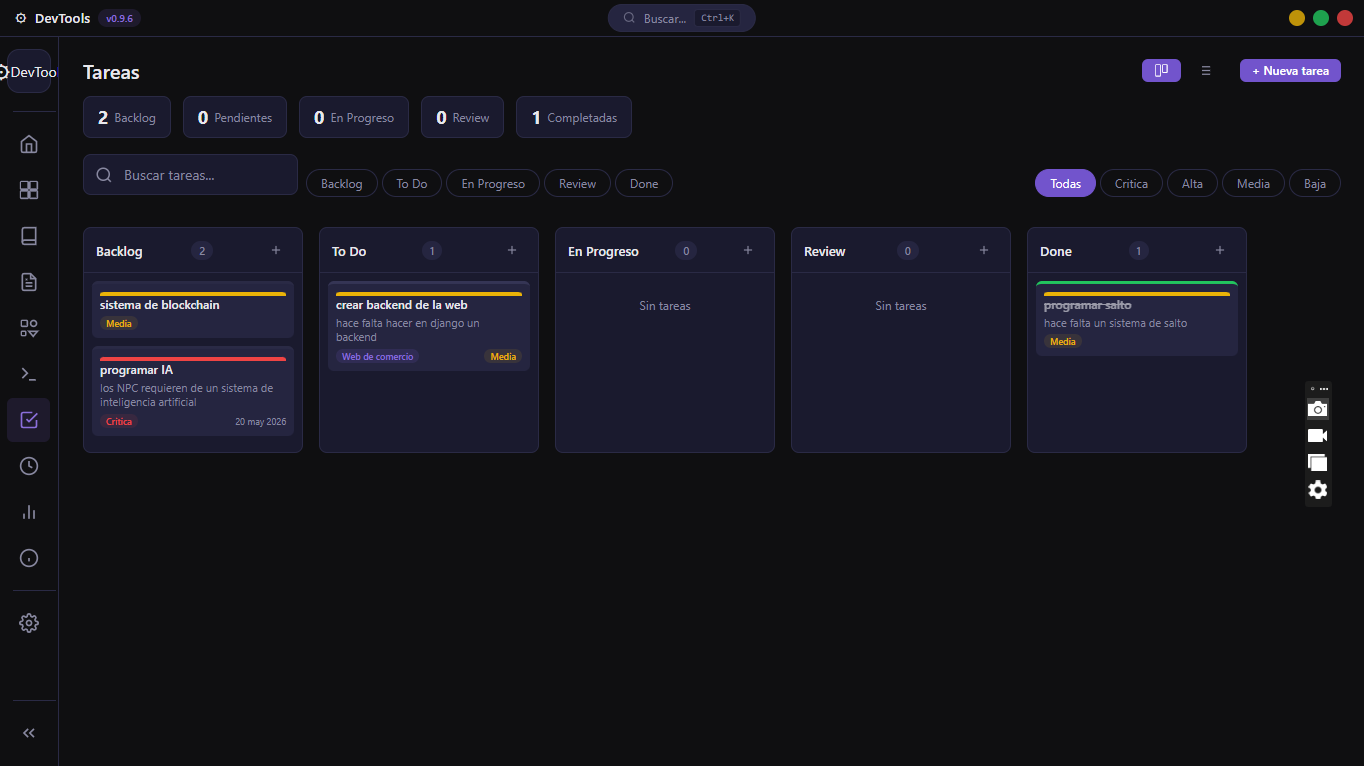Click the 0 Review stat card
This screenshot has width=1364, height=766.
462,117
